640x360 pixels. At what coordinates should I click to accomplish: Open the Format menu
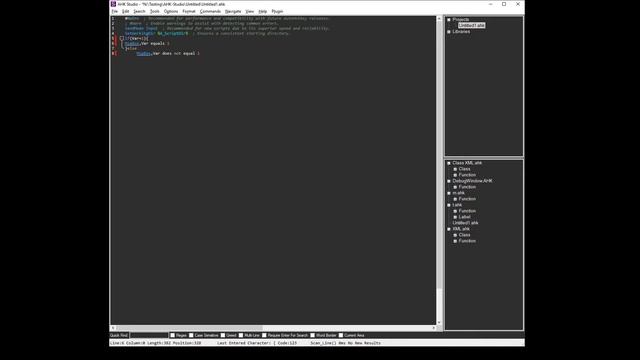pos(189,11)
